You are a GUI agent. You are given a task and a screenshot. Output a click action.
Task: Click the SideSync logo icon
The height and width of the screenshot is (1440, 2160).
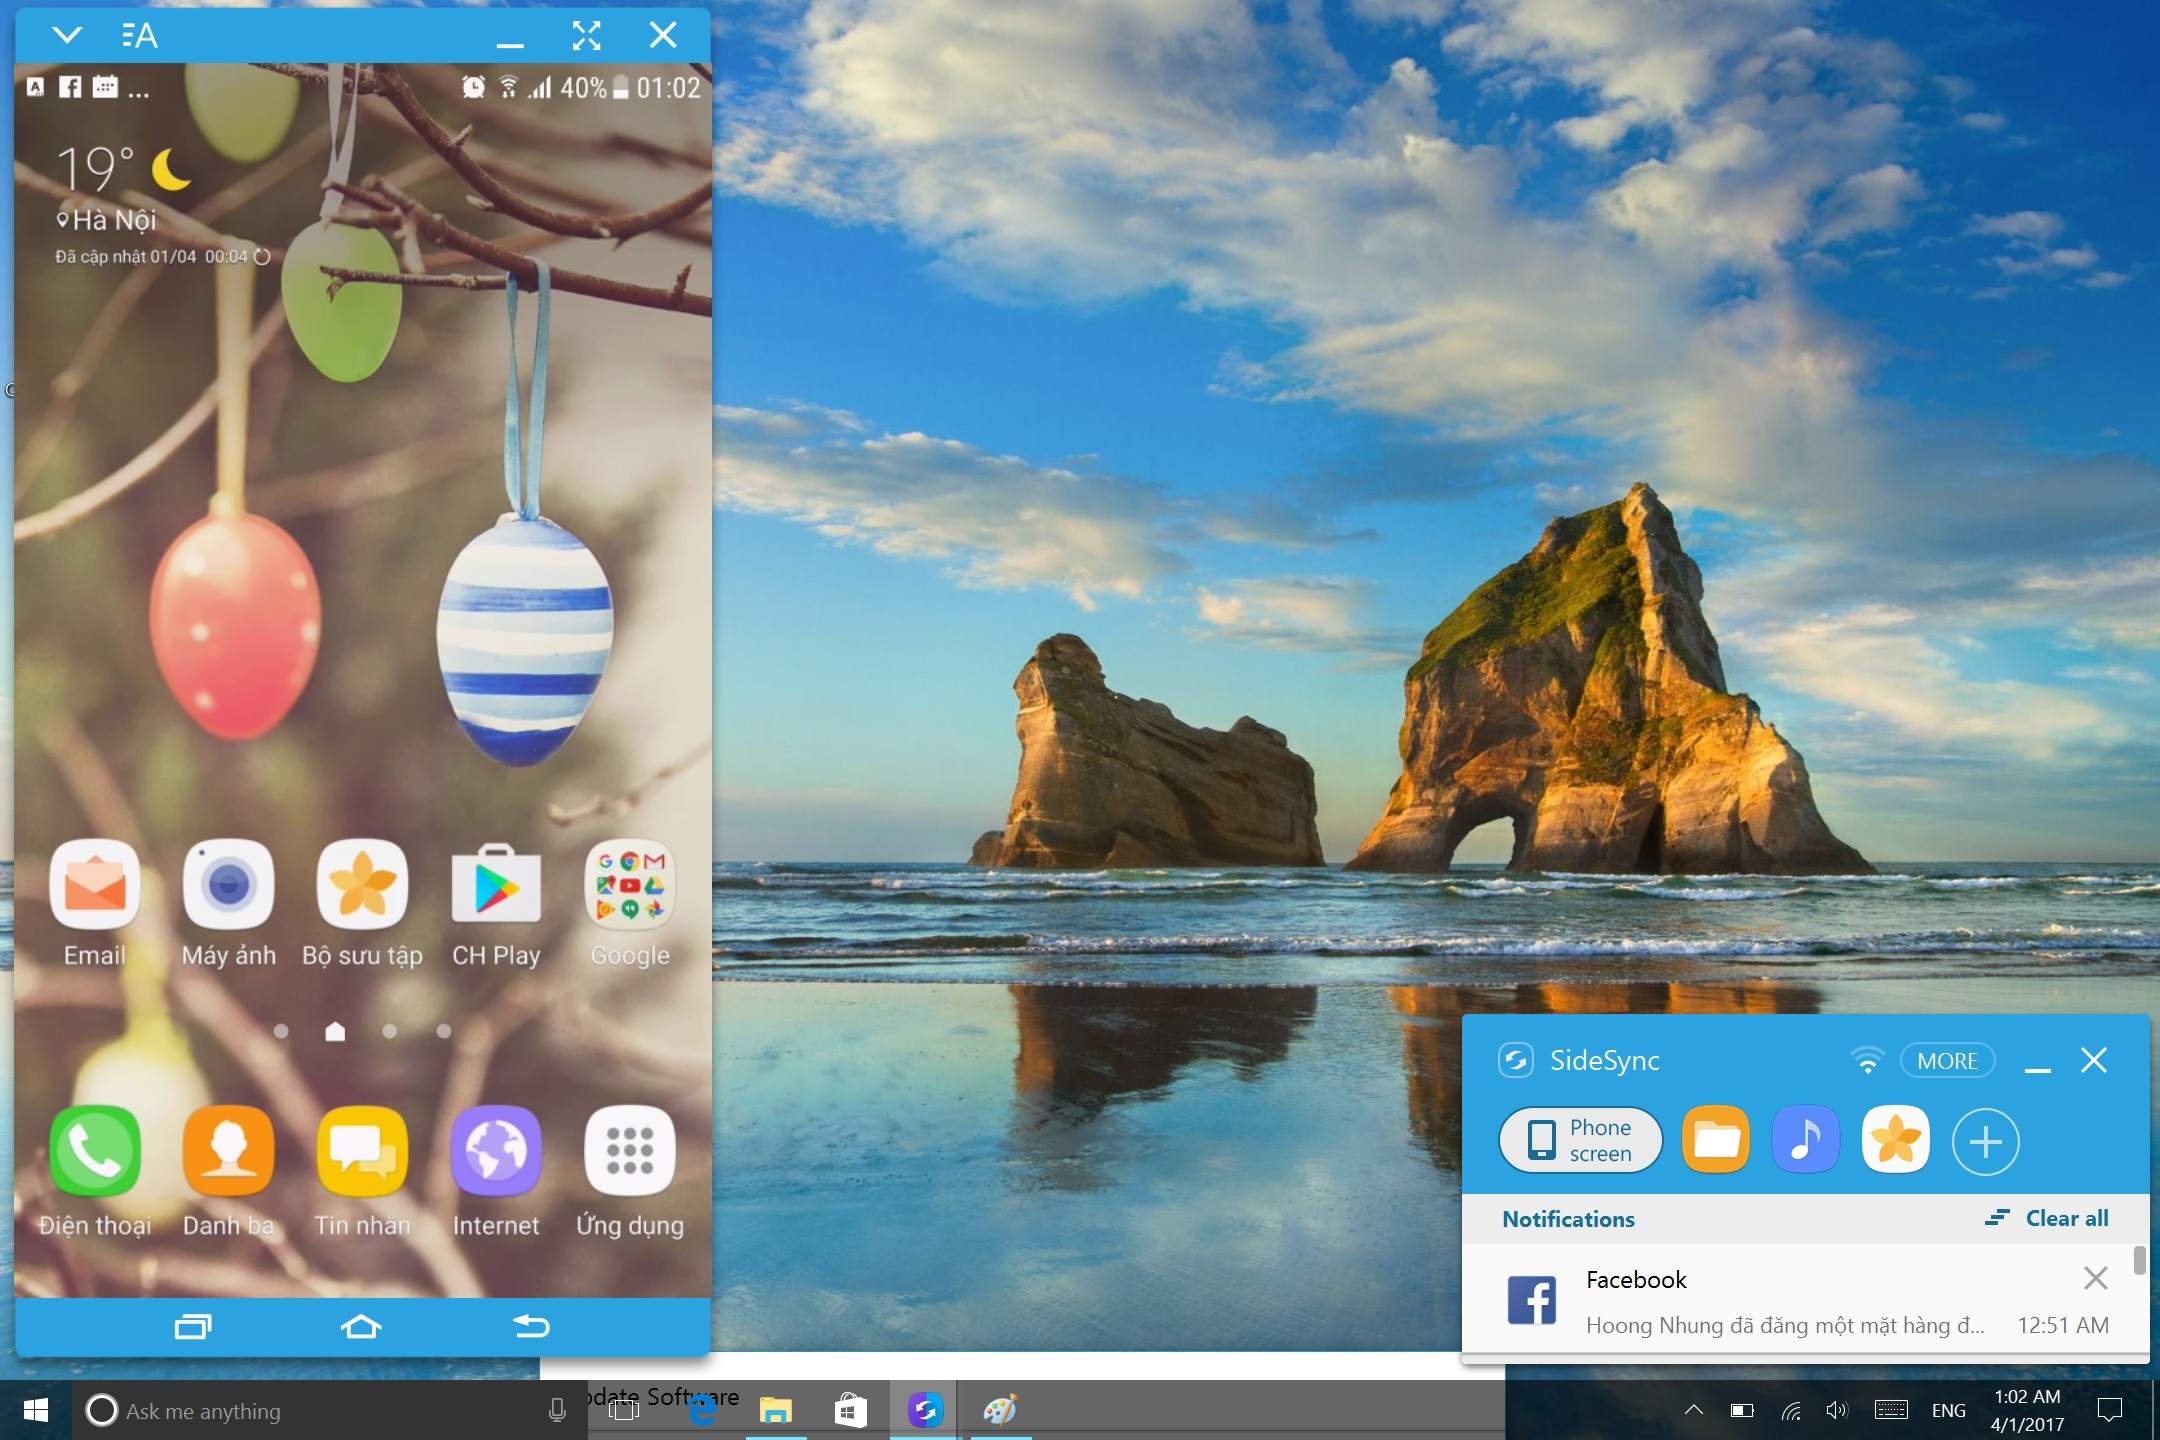1515,1060
